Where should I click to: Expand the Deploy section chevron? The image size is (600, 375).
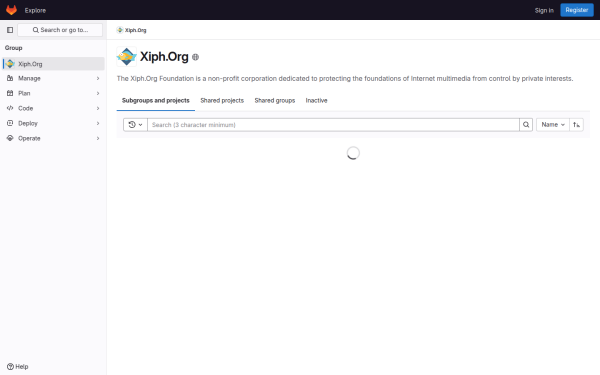(98, 123)
